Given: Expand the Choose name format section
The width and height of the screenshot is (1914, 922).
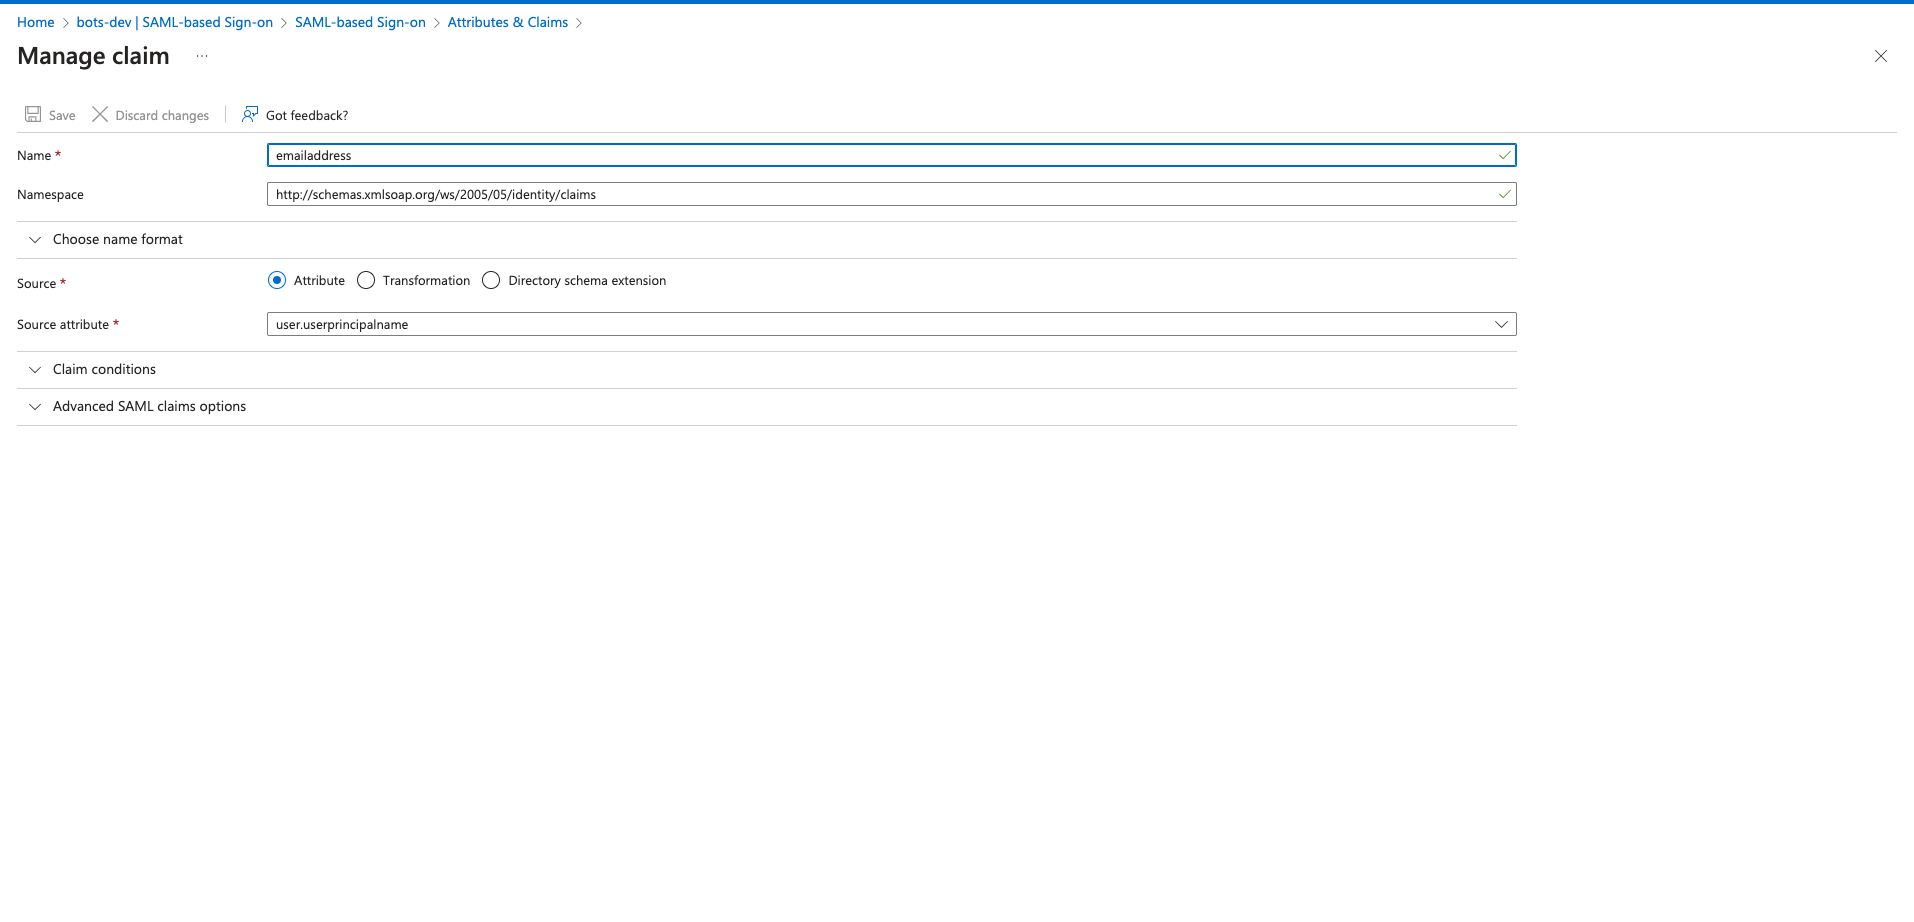Looking at the screenshot, I should [x=118, y=240].
